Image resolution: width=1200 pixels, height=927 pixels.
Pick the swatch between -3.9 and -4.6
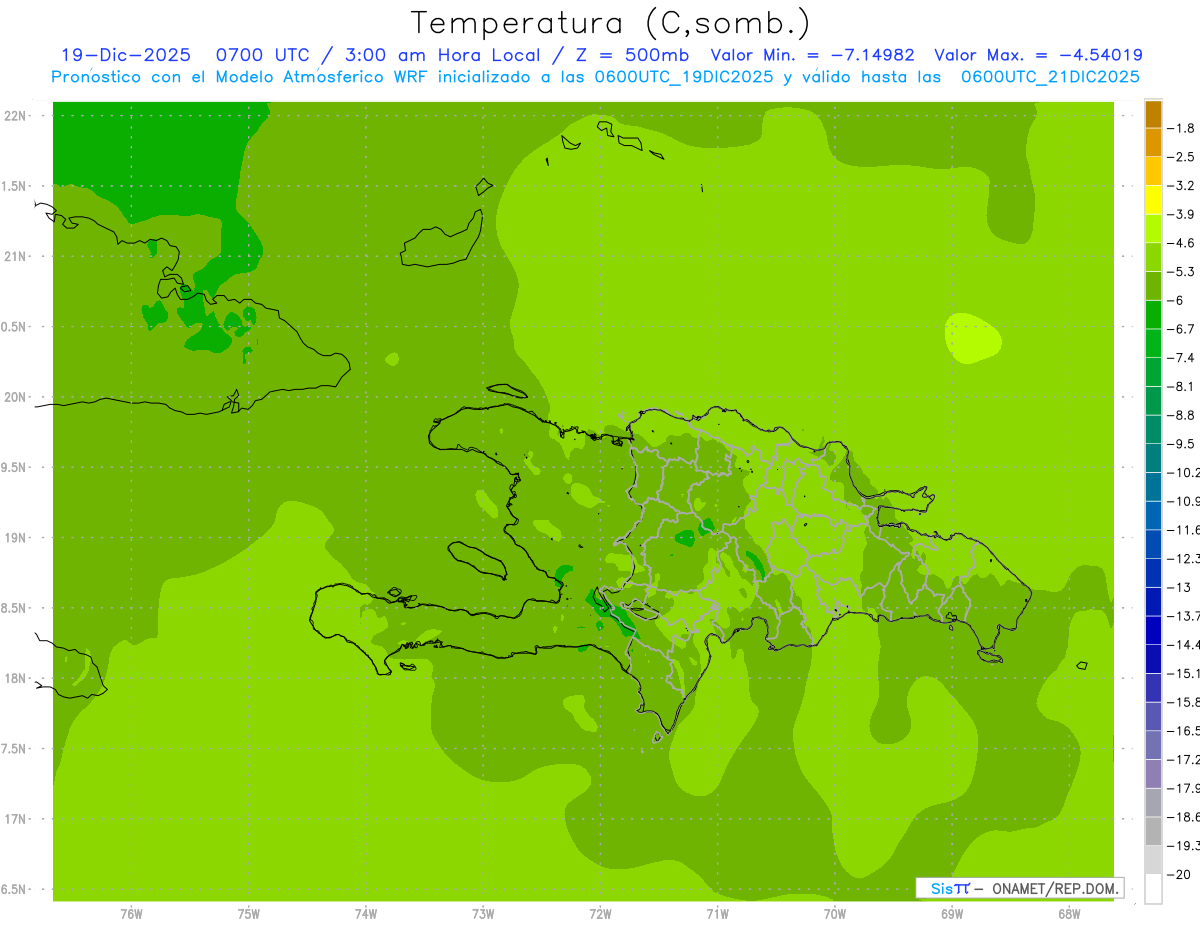pyautogui.click(x=1153, y=228)
